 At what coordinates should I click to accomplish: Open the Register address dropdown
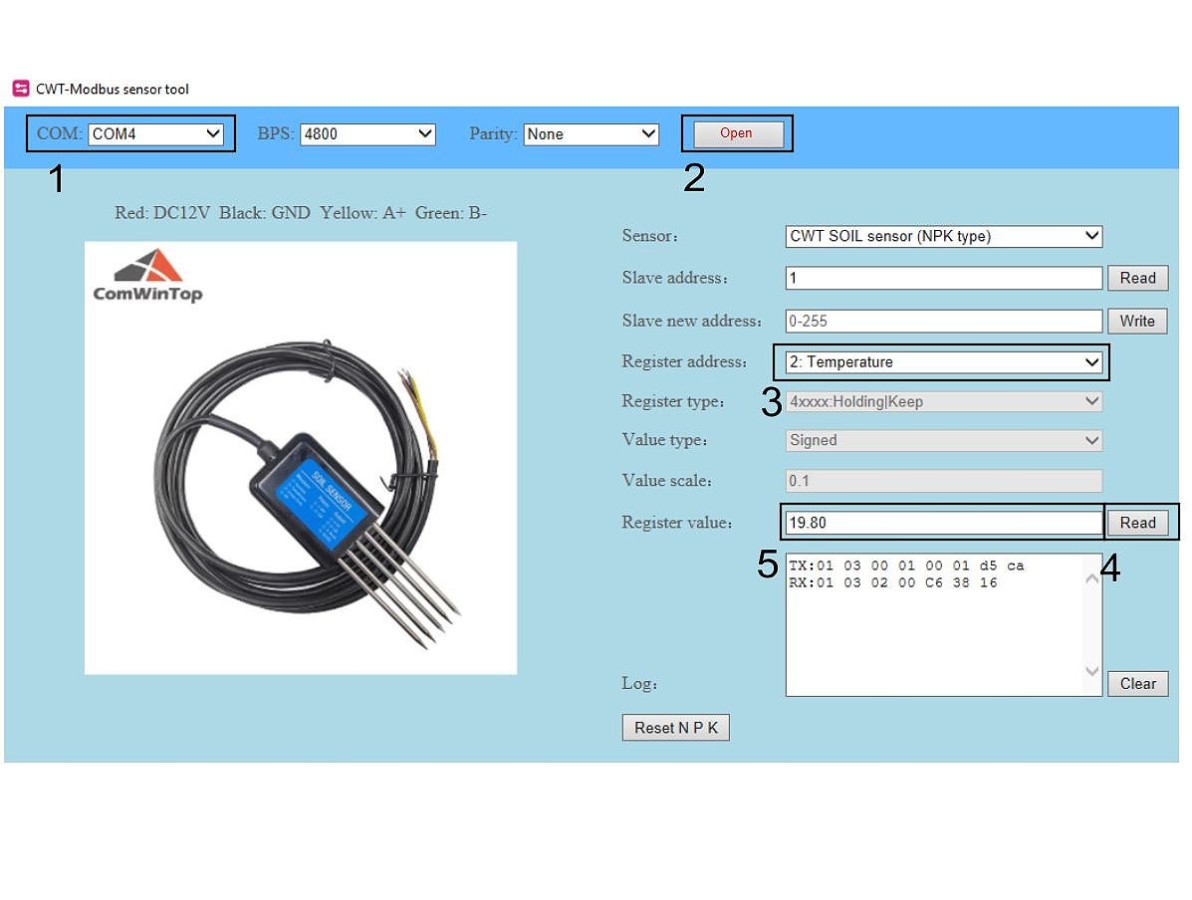click(943, 362)
